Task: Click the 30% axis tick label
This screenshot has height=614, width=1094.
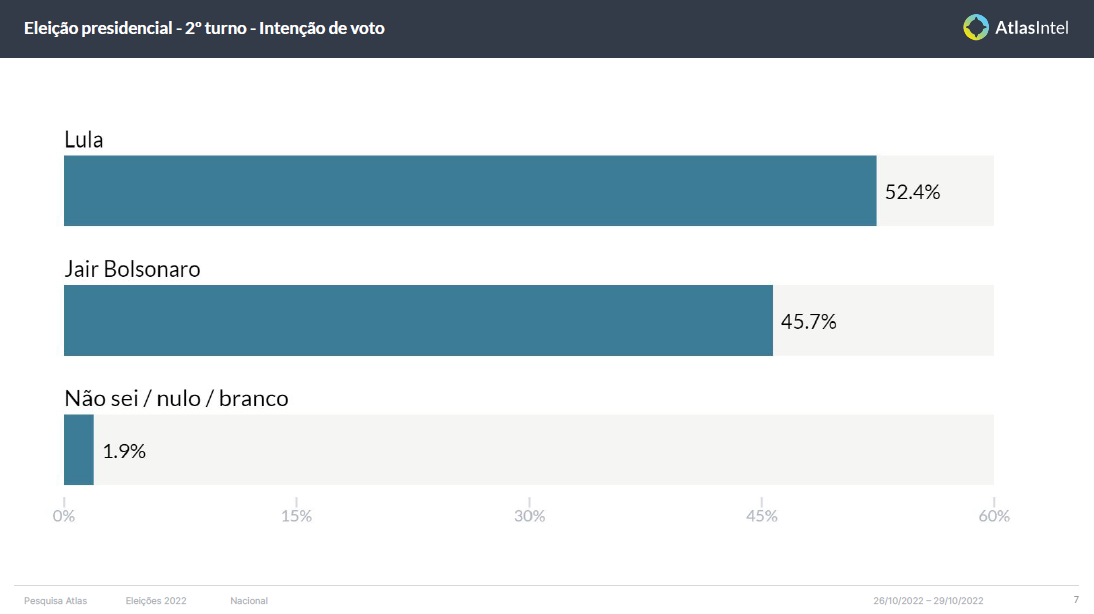Action: point(530,516)
